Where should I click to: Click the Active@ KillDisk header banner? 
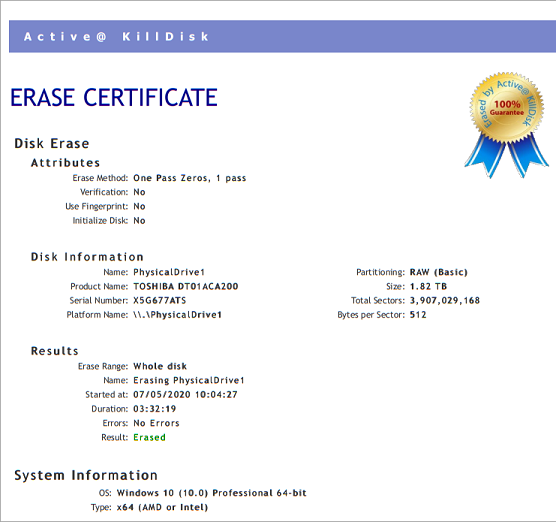[x=282, y=37]
